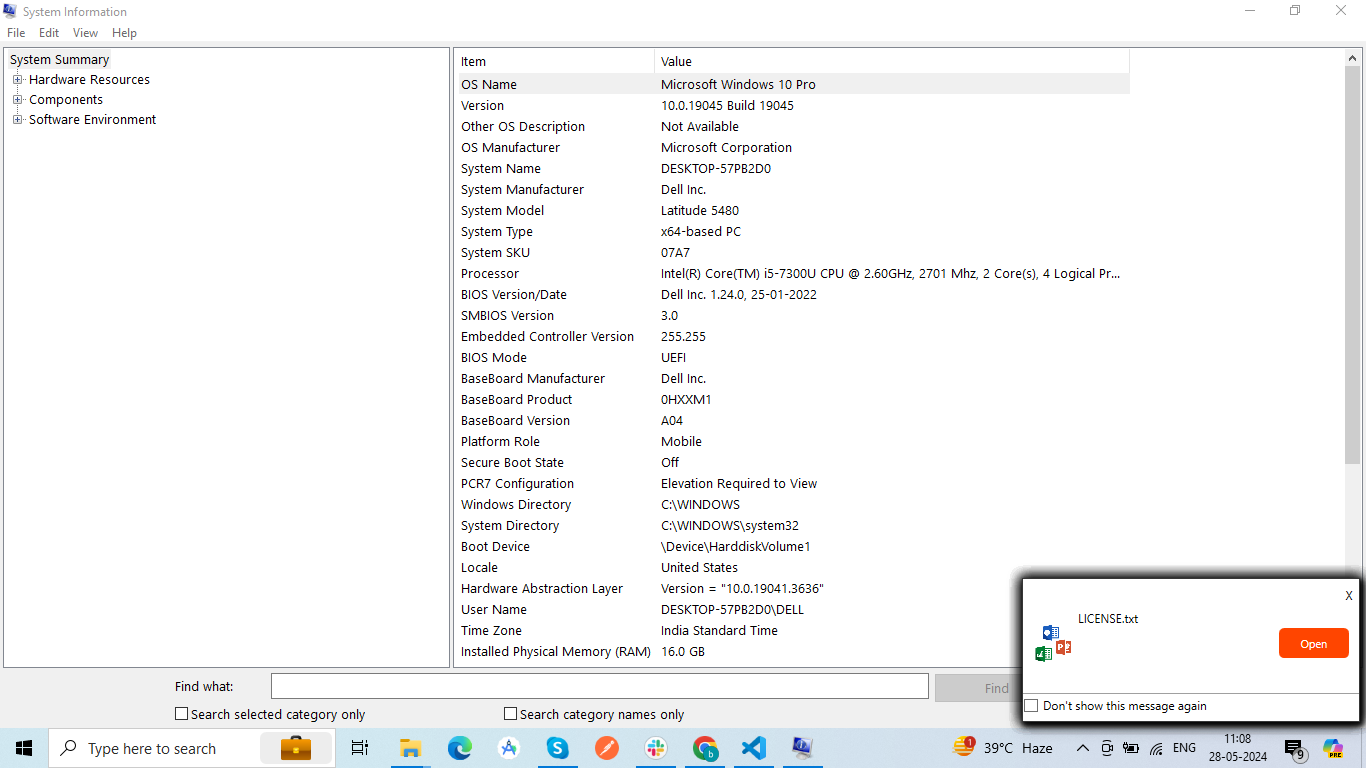Screen dimensions: 1366x768
Task: Click the Task View icon
Action: (x=360, y=748)
